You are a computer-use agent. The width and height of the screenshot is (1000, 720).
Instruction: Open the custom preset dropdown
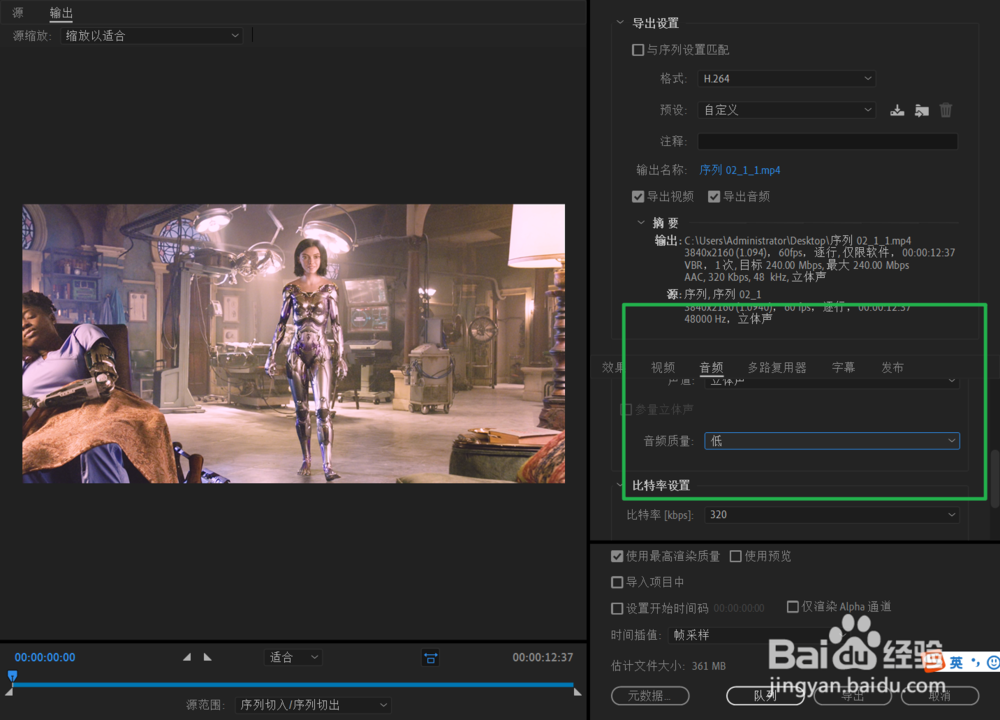coord(786,110)
